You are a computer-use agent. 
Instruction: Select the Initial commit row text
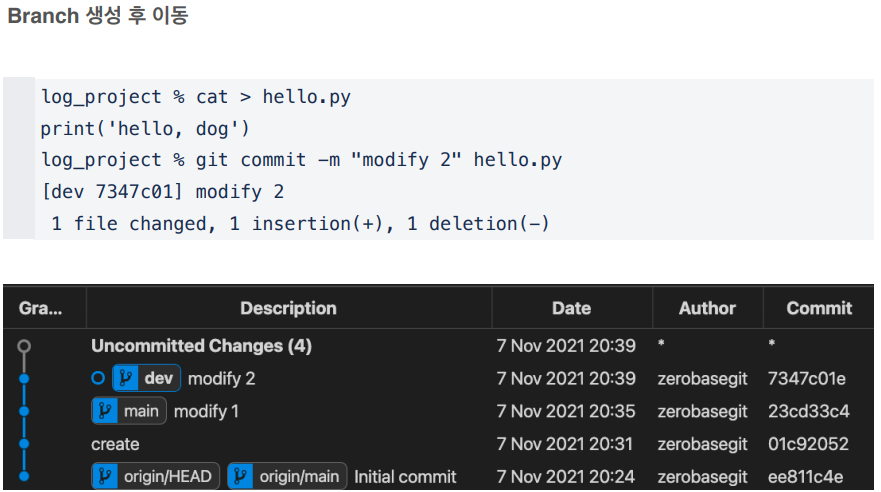click(405, 477)
